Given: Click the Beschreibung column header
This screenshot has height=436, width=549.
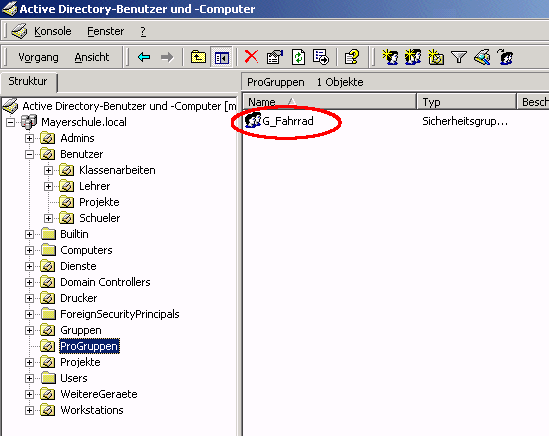Looking at the screenshot, I should point(533,102).
